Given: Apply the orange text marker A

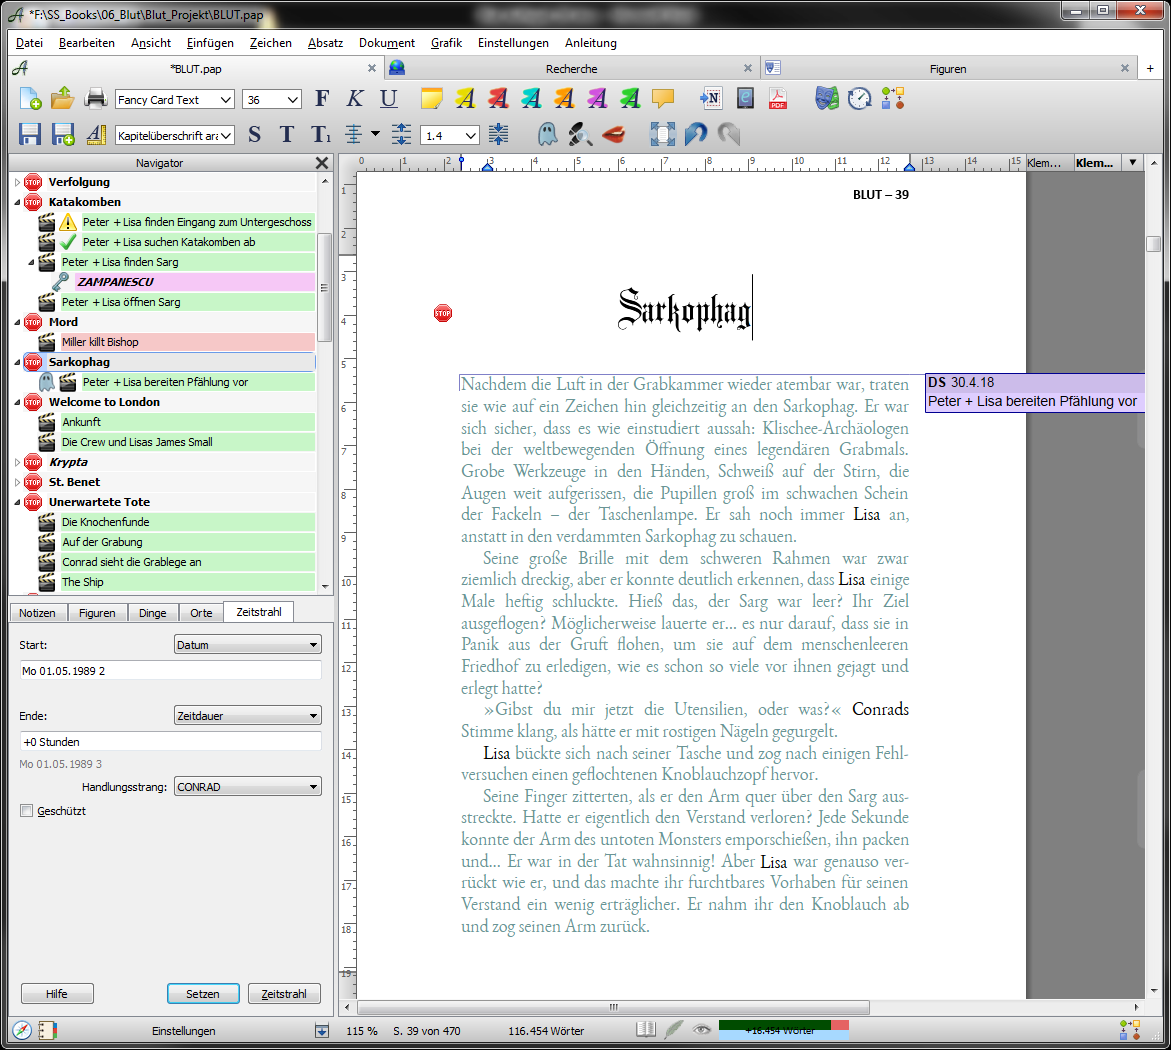Looking at the screenshot, I should click(x=564, y=99).
